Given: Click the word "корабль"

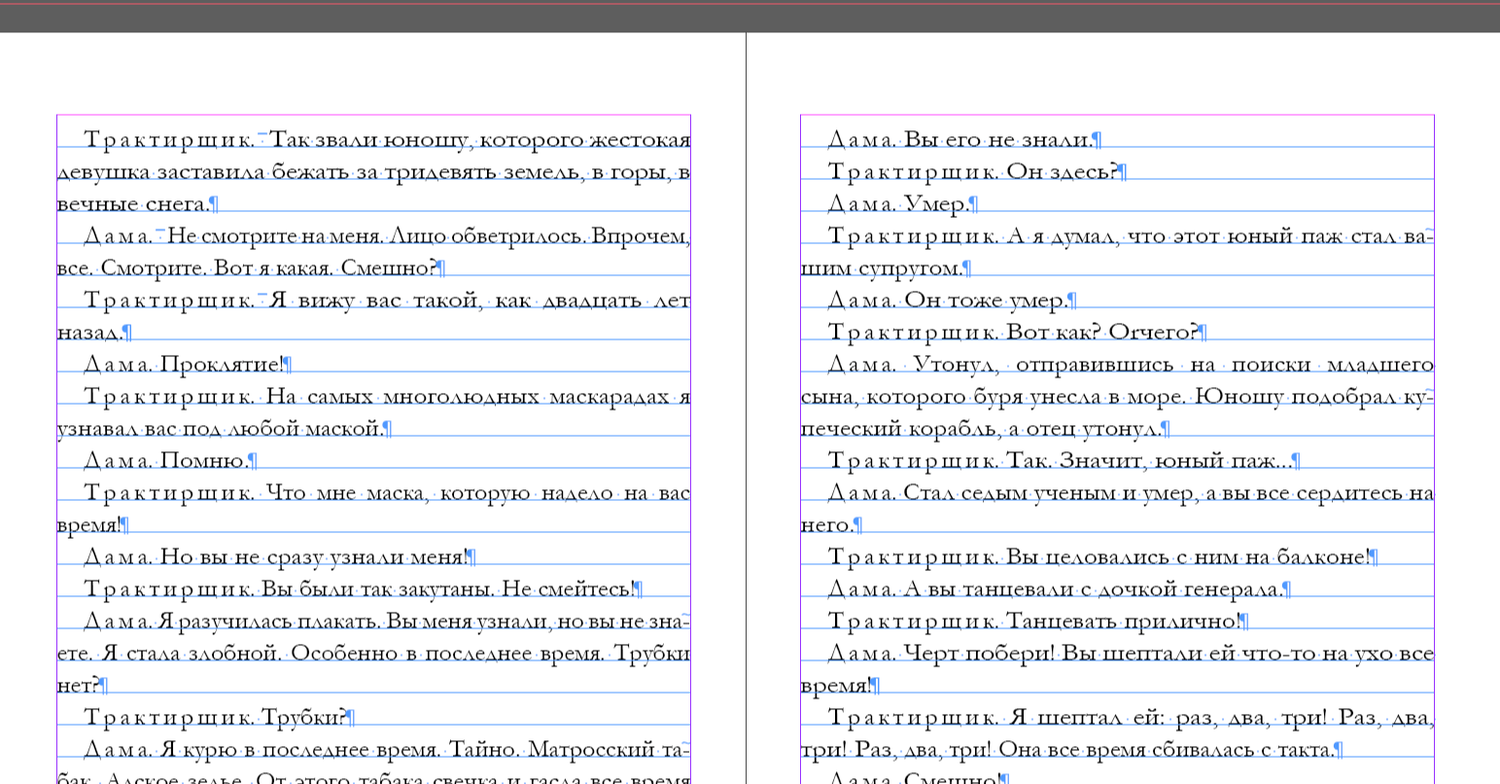Looking at the screenshot, I should [x=953, y=429].
